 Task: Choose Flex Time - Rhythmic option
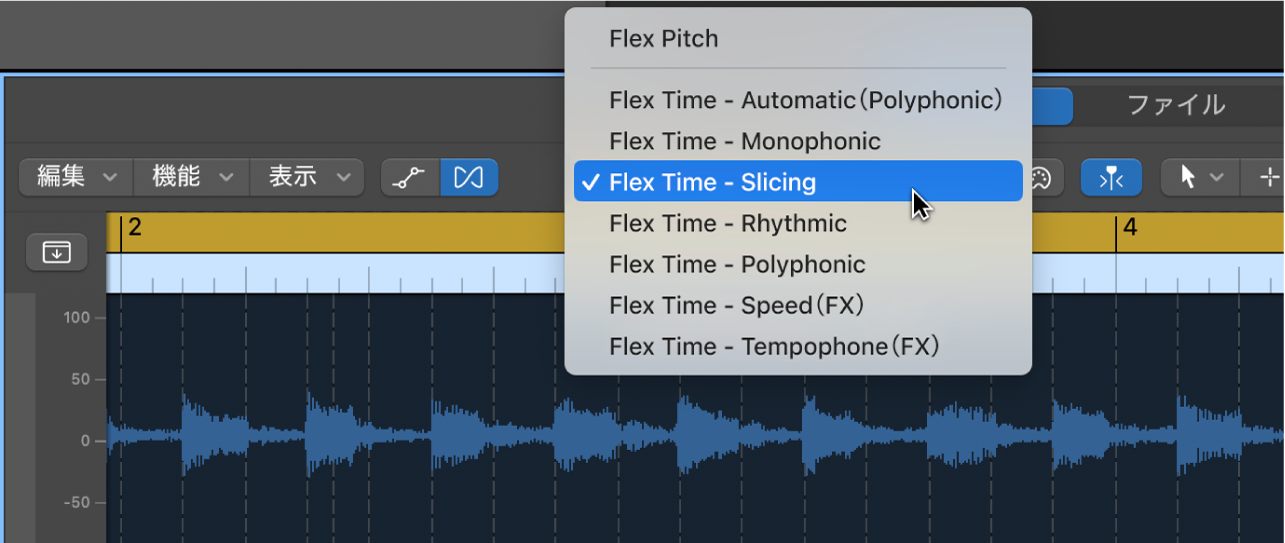pyautogui.click(x=727, y=223)
